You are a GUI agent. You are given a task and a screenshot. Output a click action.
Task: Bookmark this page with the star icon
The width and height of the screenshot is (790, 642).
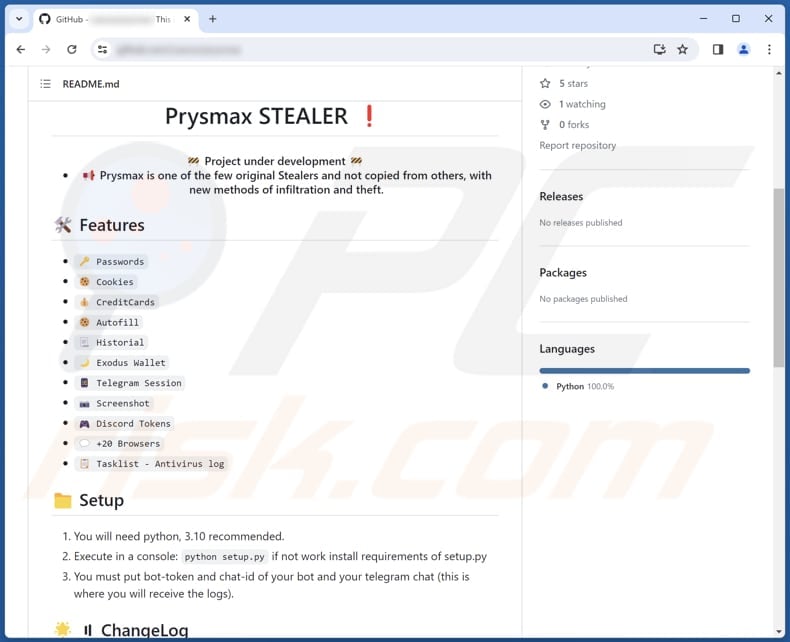click(x=683, y=49)
